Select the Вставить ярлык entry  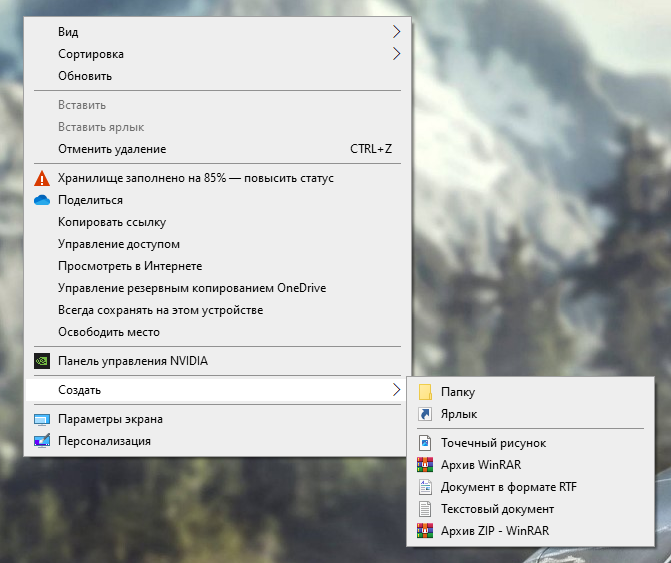click(217, 127)
